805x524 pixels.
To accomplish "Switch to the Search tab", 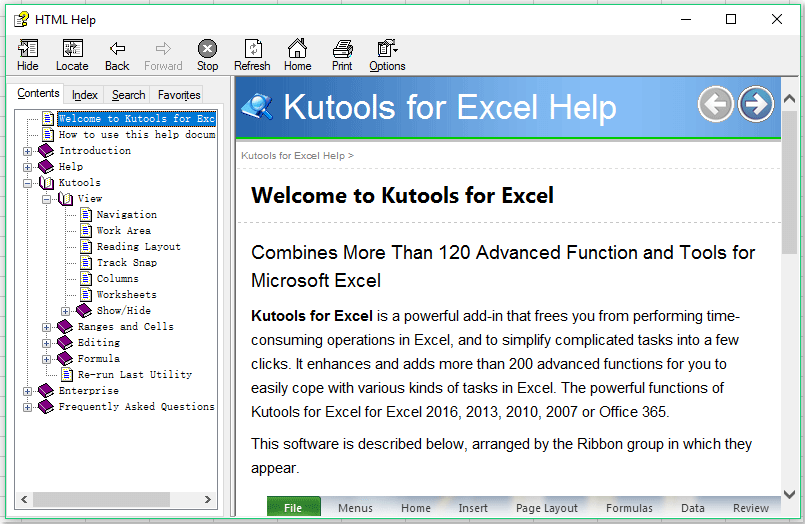I will tap(128, 95).
